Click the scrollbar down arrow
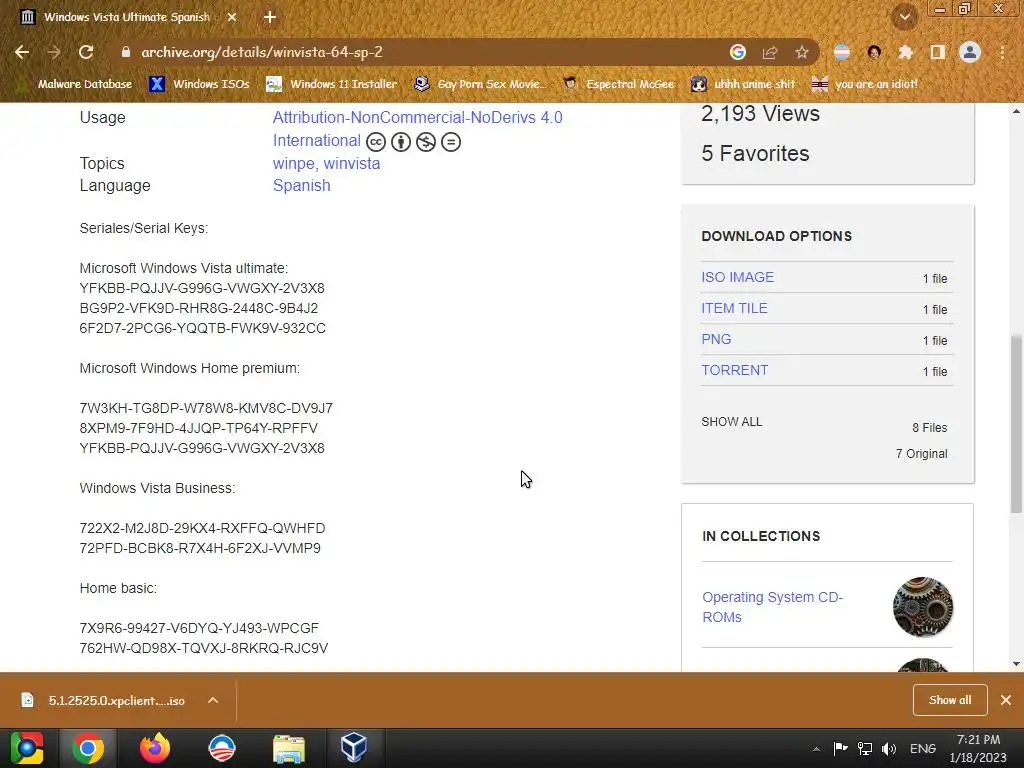Screen dimensions: 1024x768 (x=1016, y=664)
